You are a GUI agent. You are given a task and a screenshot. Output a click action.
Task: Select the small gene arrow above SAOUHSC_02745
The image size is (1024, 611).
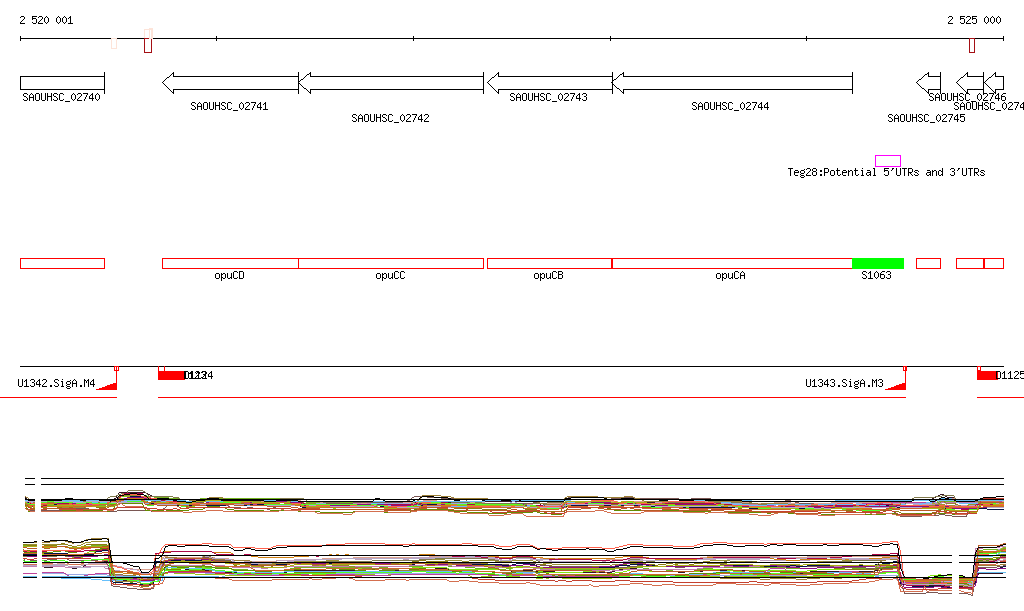point(929,83)
